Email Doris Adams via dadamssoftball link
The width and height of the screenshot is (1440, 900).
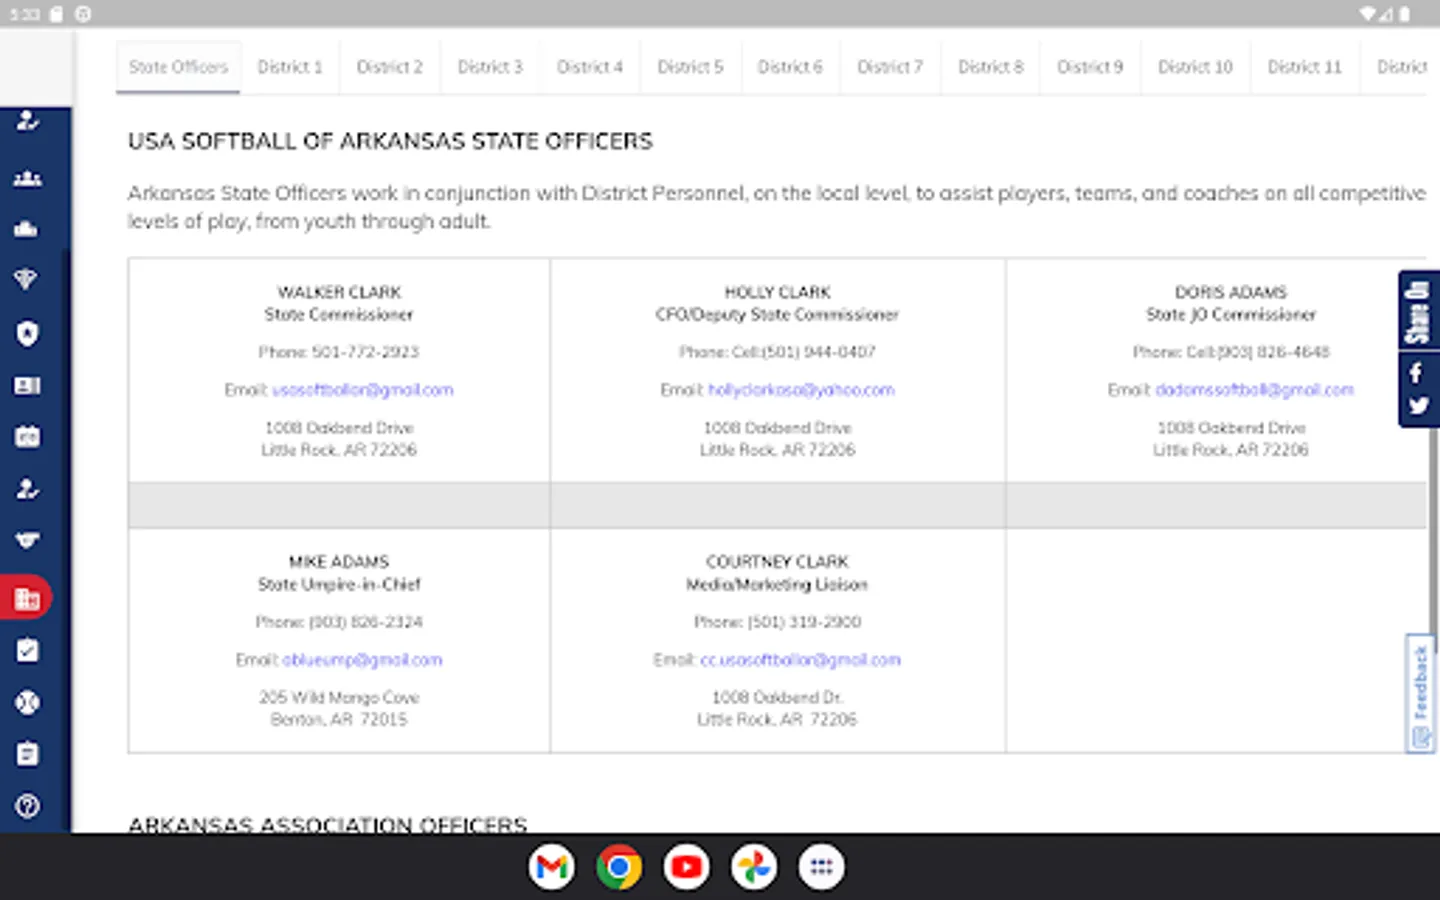[x=1254, y=390]
